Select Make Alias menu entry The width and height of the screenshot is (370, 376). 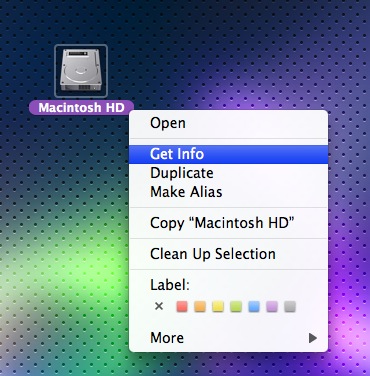[228, 192]
